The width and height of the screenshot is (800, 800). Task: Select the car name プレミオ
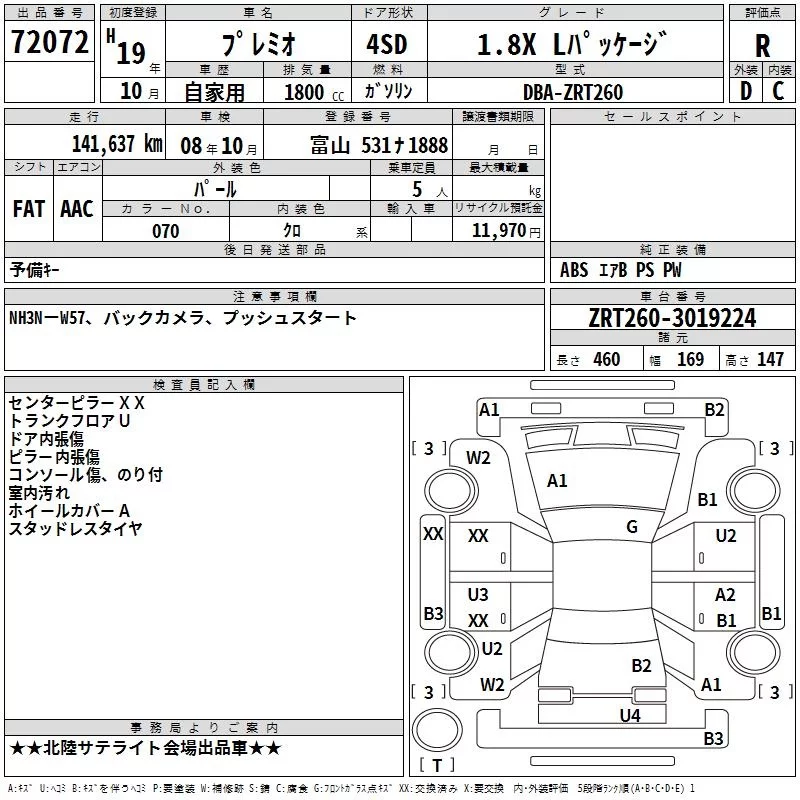tap(259, 44)
